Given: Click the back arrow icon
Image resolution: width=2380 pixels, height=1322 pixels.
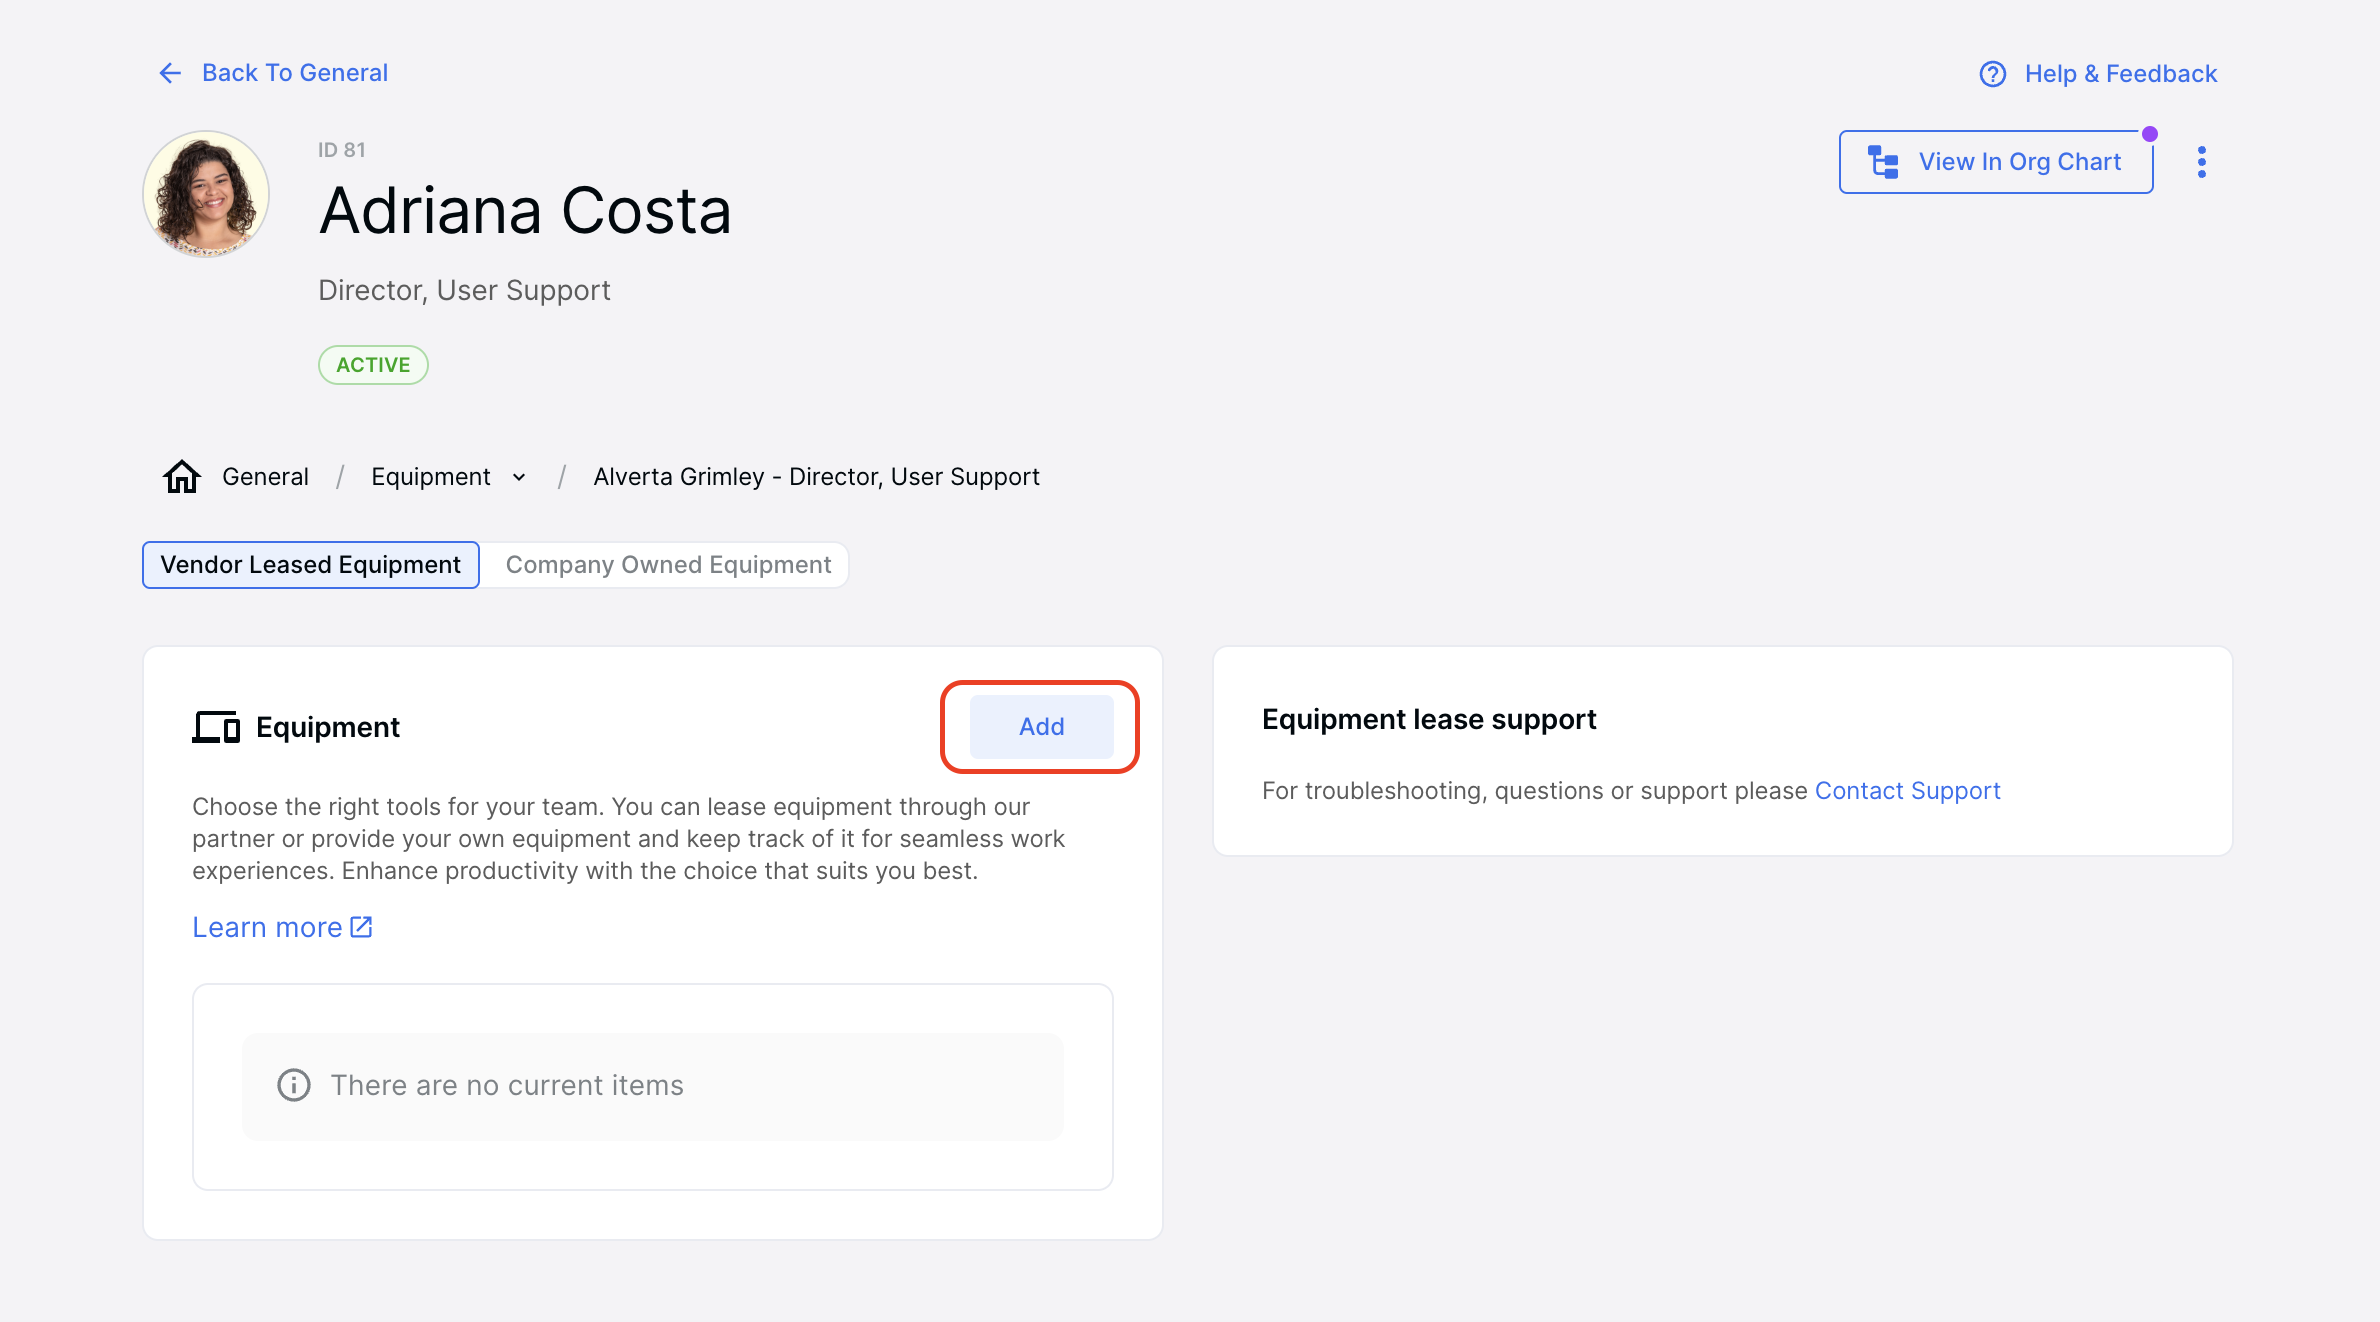Looking at the screenshot, I should tap(170, 73).
